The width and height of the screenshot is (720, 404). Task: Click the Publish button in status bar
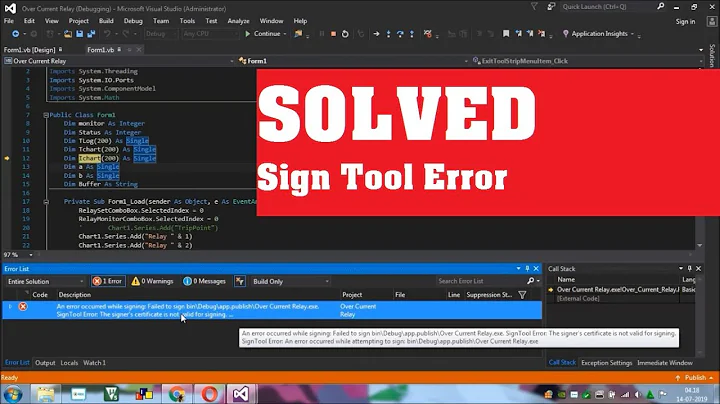tap(694, 377)
